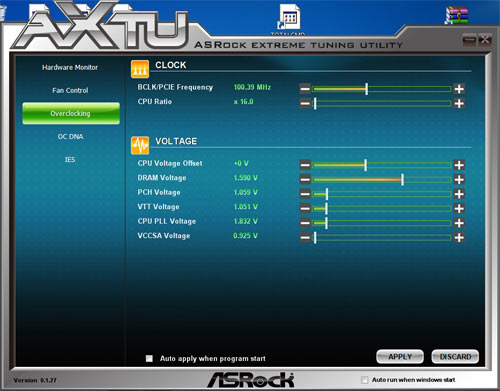Click the DISCARD button
The image size is (500, 391).
tap(455, 357)
